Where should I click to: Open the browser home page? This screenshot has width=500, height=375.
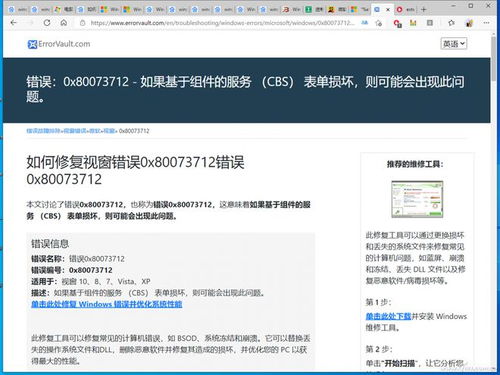(x=64, y=23)
